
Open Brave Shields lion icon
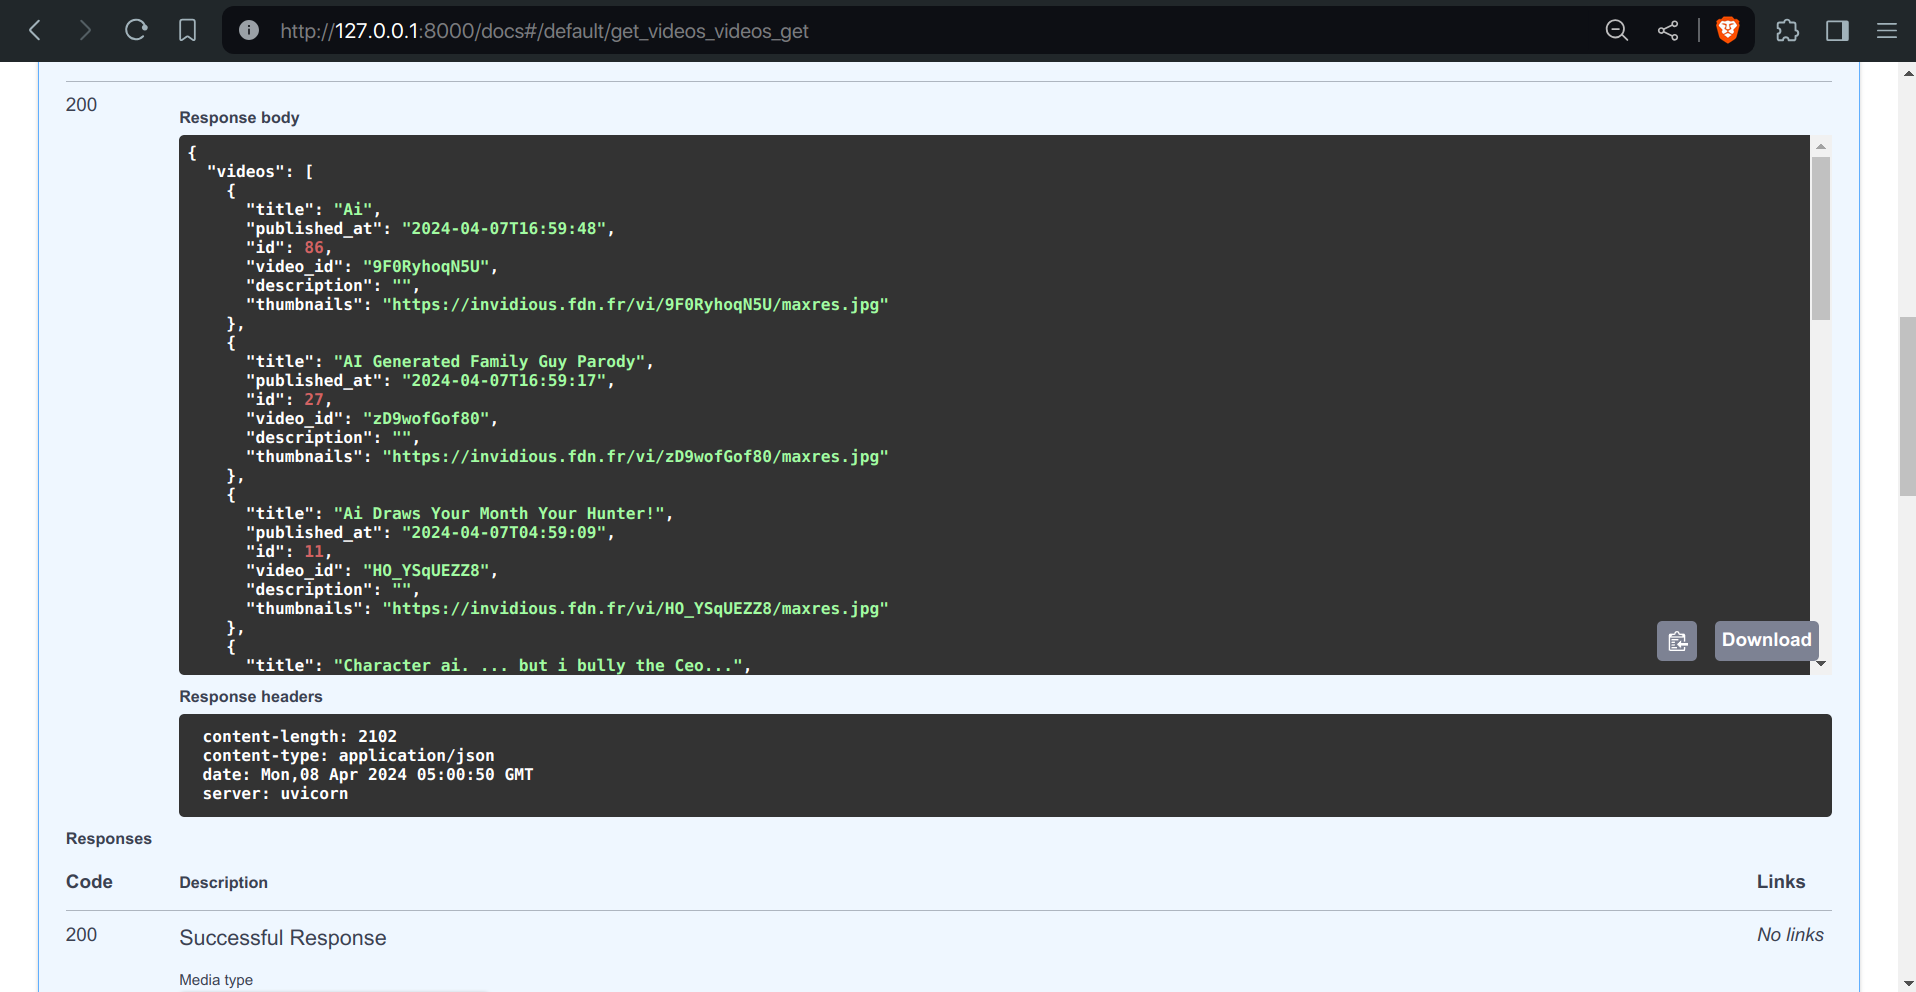click(x=1728, y=31)
